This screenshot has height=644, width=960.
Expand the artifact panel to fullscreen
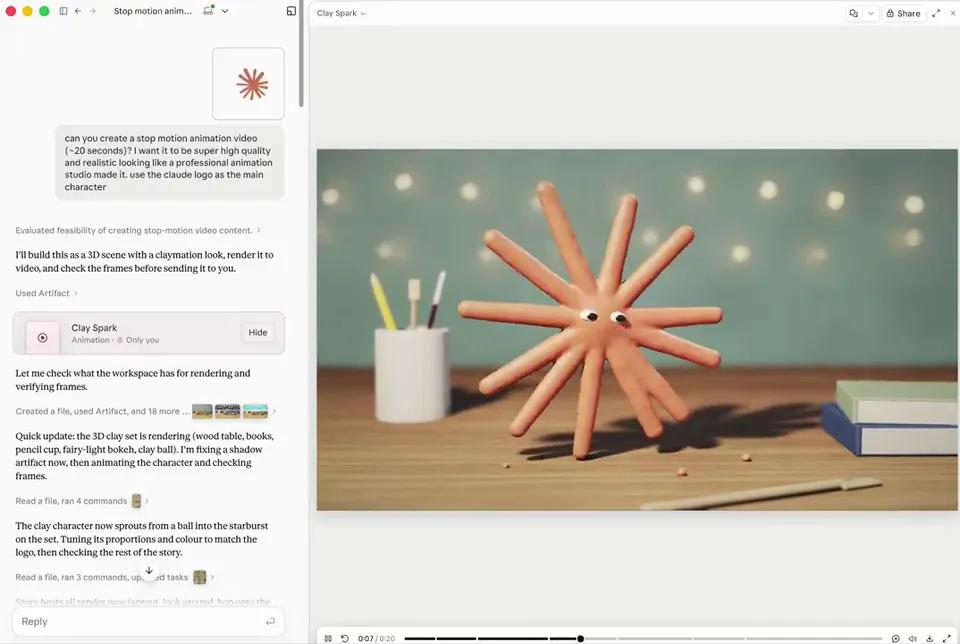click(936, 13)
